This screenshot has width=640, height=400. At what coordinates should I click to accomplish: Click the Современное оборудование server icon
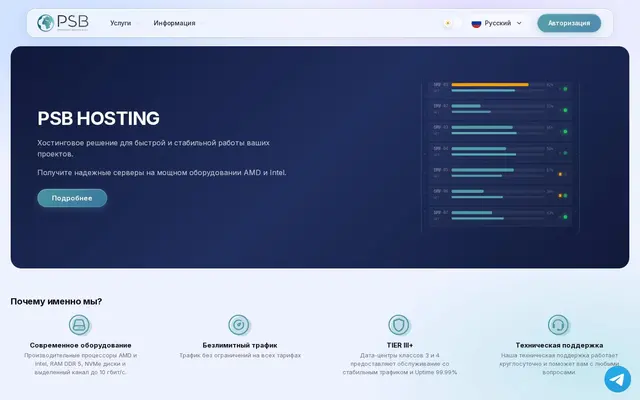coord(79,325)
